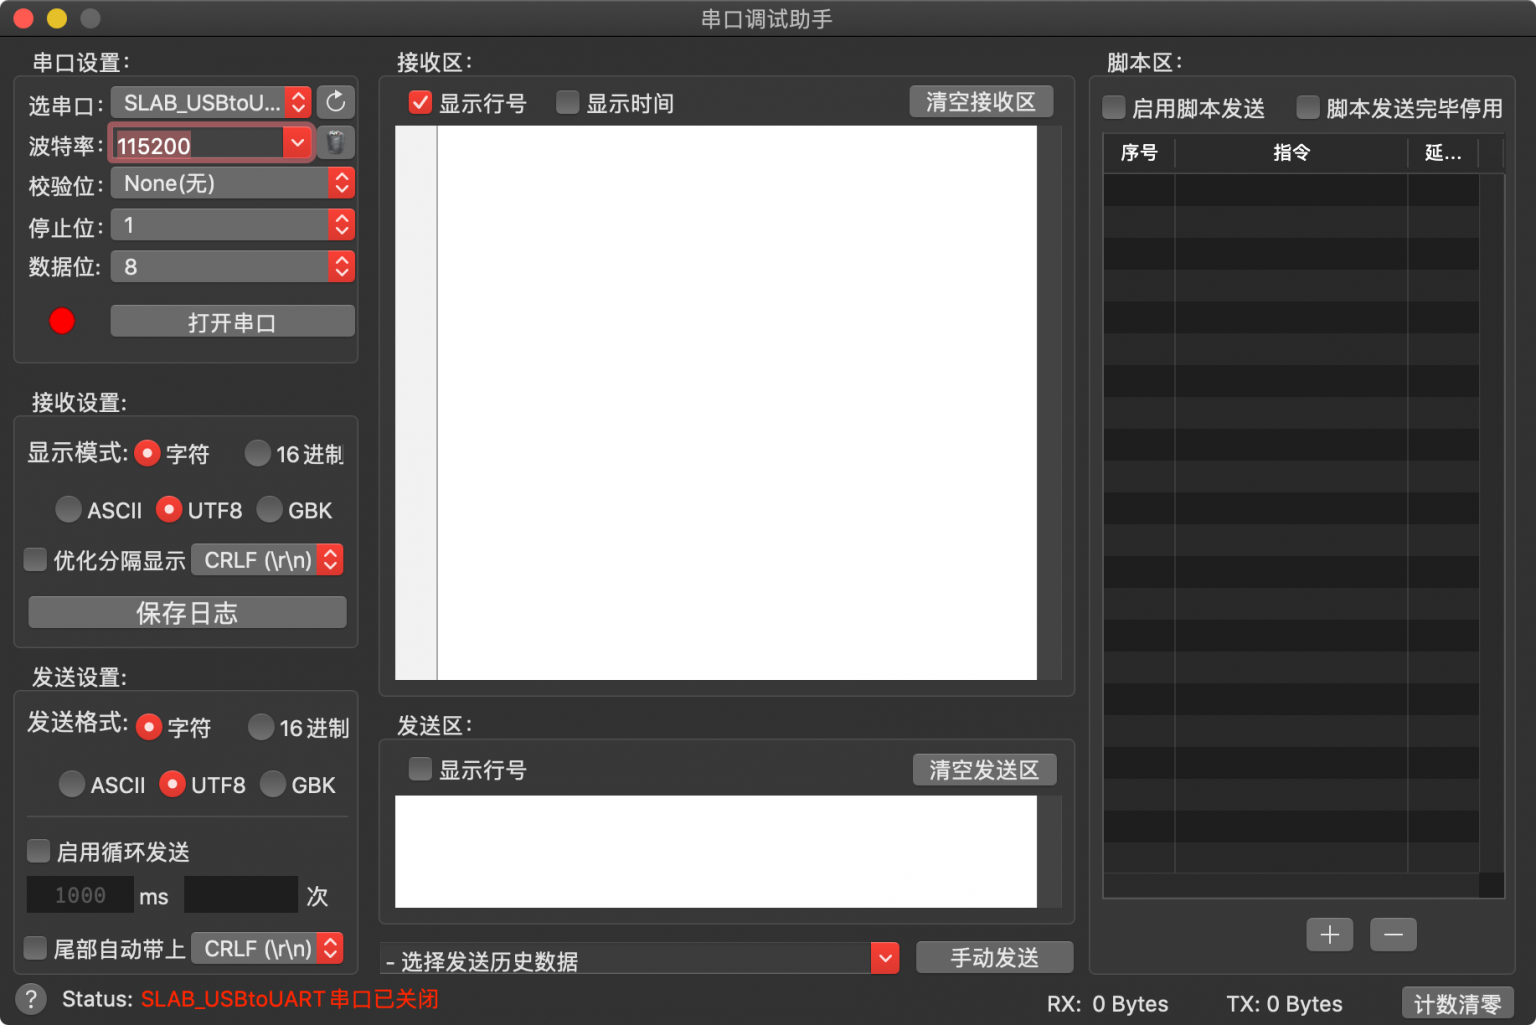Image resolution: width=1536 pixels, height=1025 pixels.
Task: Click into the send area text field
Action: pos(718,851)
